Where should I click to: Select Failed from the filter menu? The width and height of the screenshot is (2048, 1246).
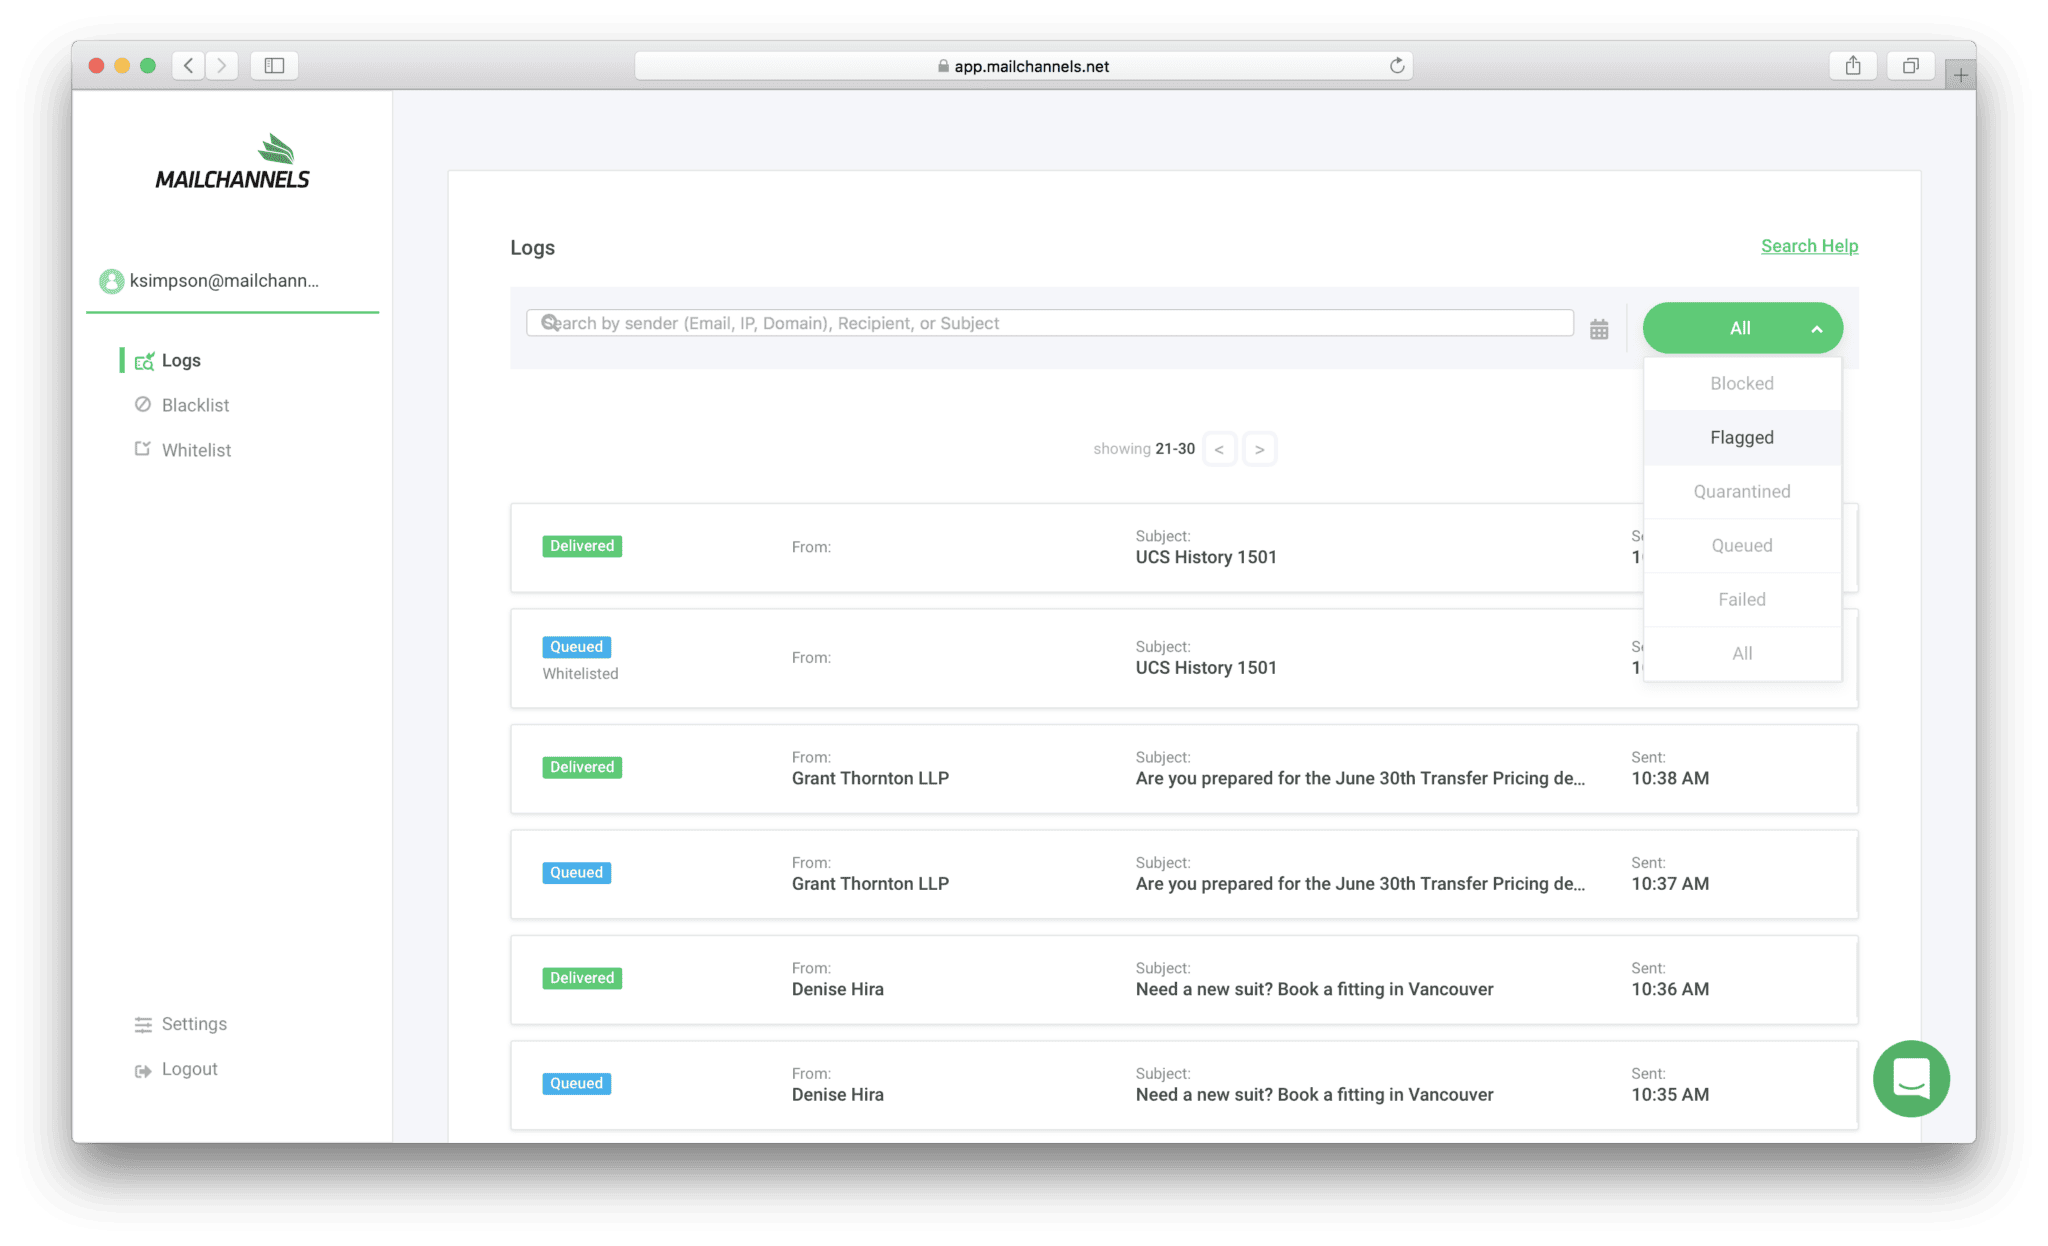(x=1741, y=599)
